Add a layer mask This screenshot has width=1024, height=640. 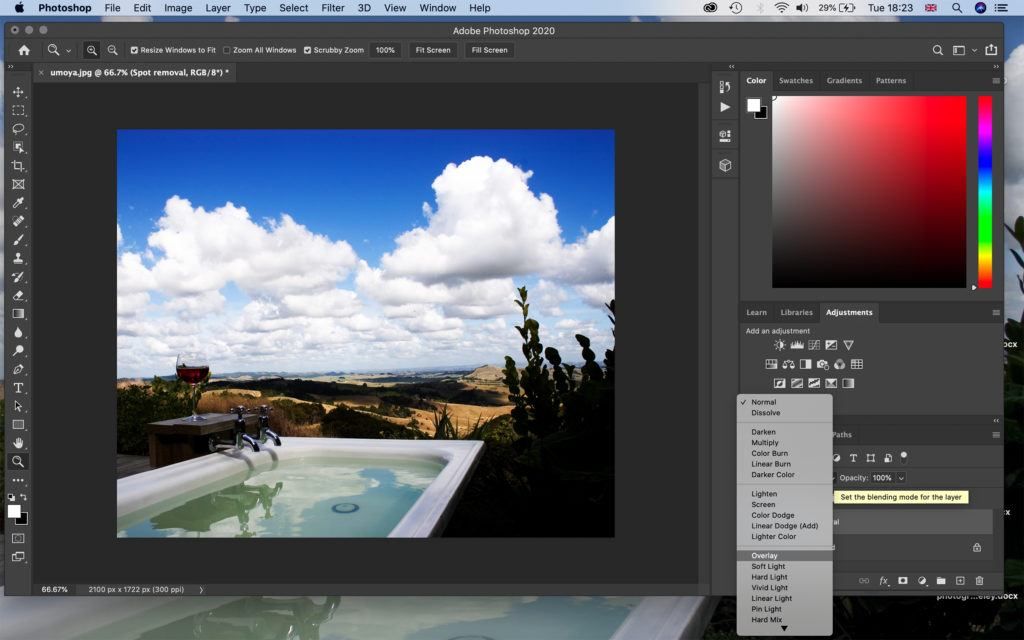tap(903, 581)
